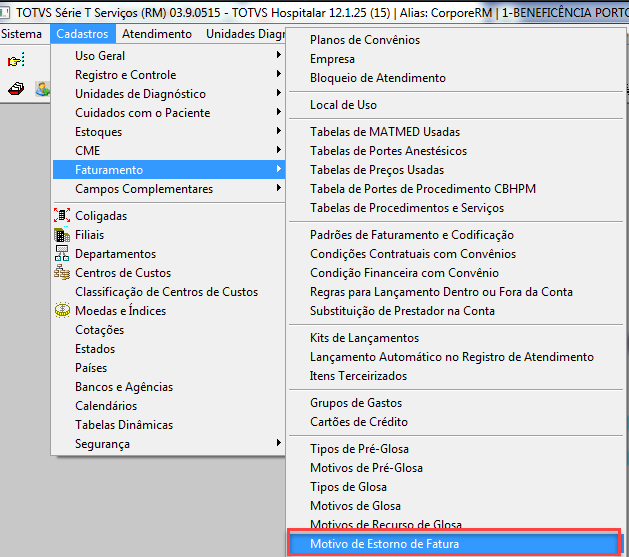Open Filiais
629x557 pixels.
pyautogui.click(x=168, y=235)
